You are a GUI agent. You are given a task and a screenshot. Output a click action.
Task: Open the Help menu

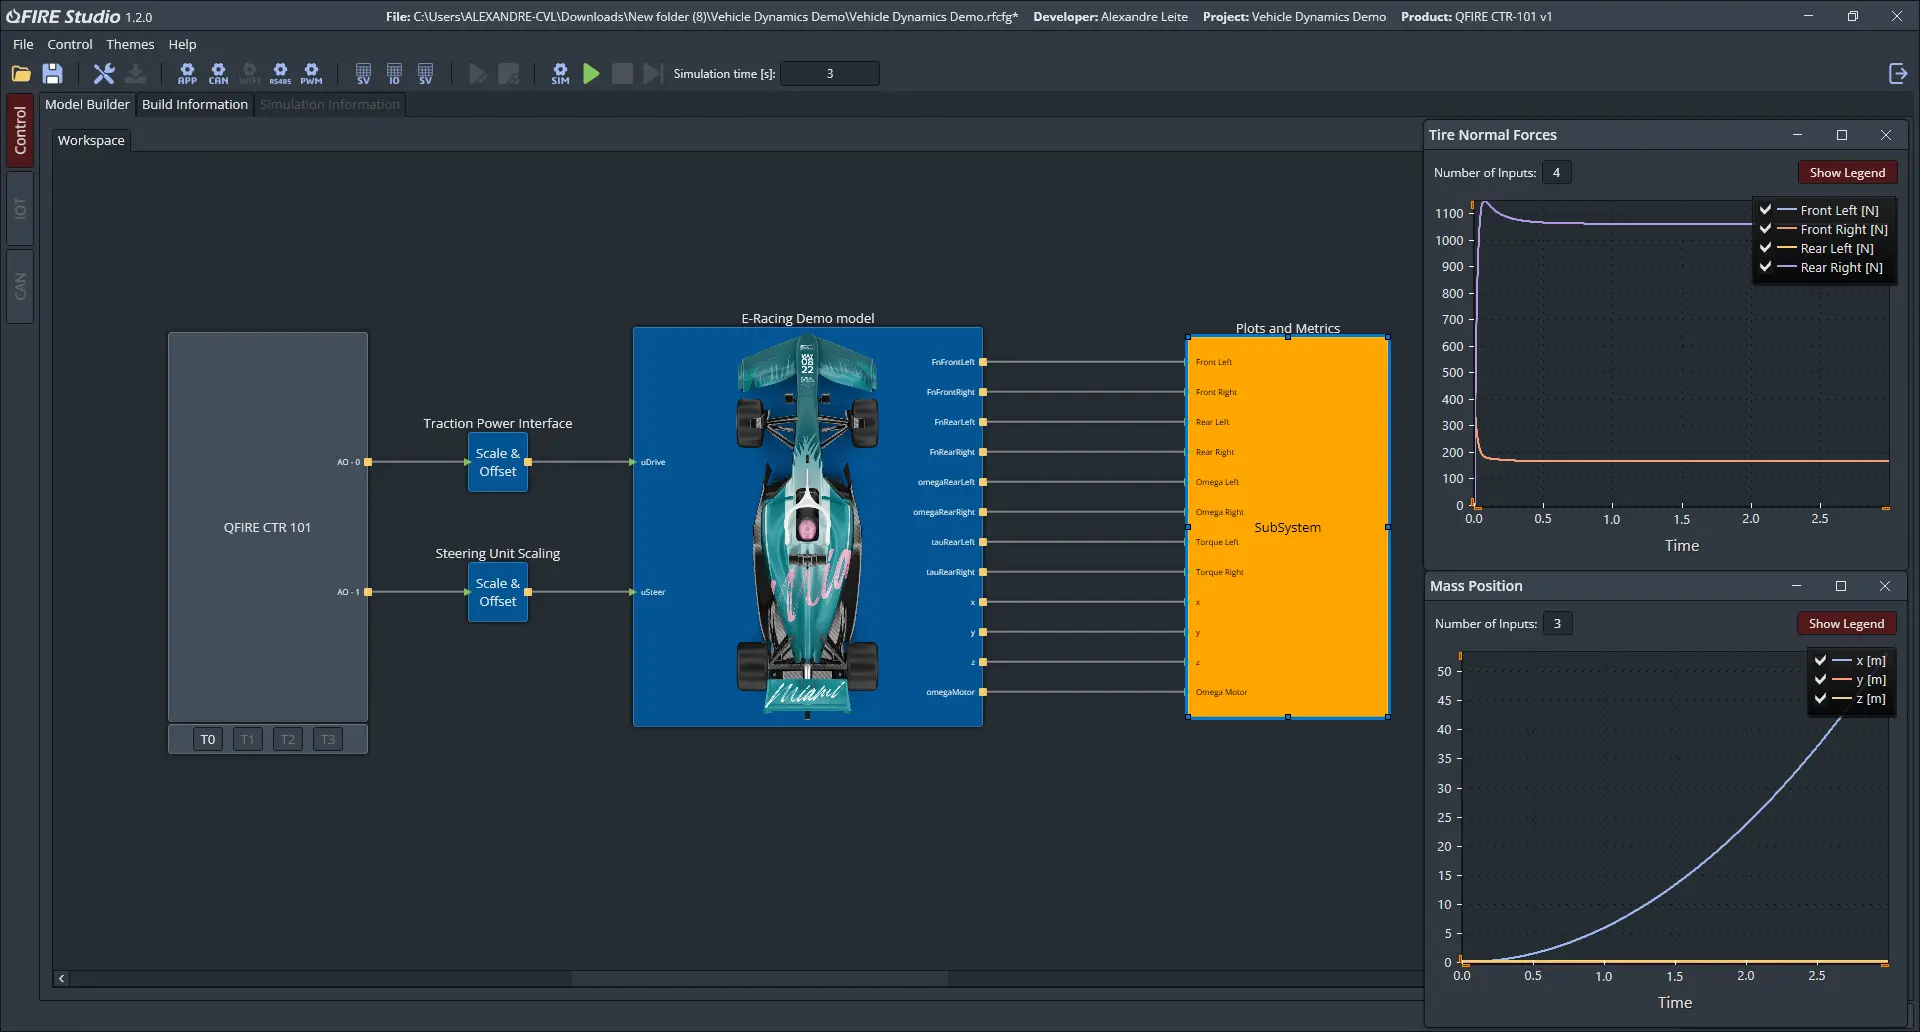click(182, 44)
